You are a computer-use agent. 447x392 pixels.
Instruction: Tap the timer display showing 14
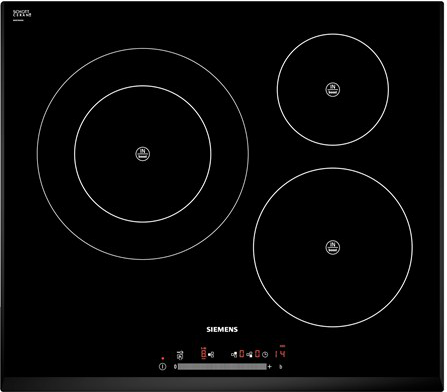tap(280, 354)
